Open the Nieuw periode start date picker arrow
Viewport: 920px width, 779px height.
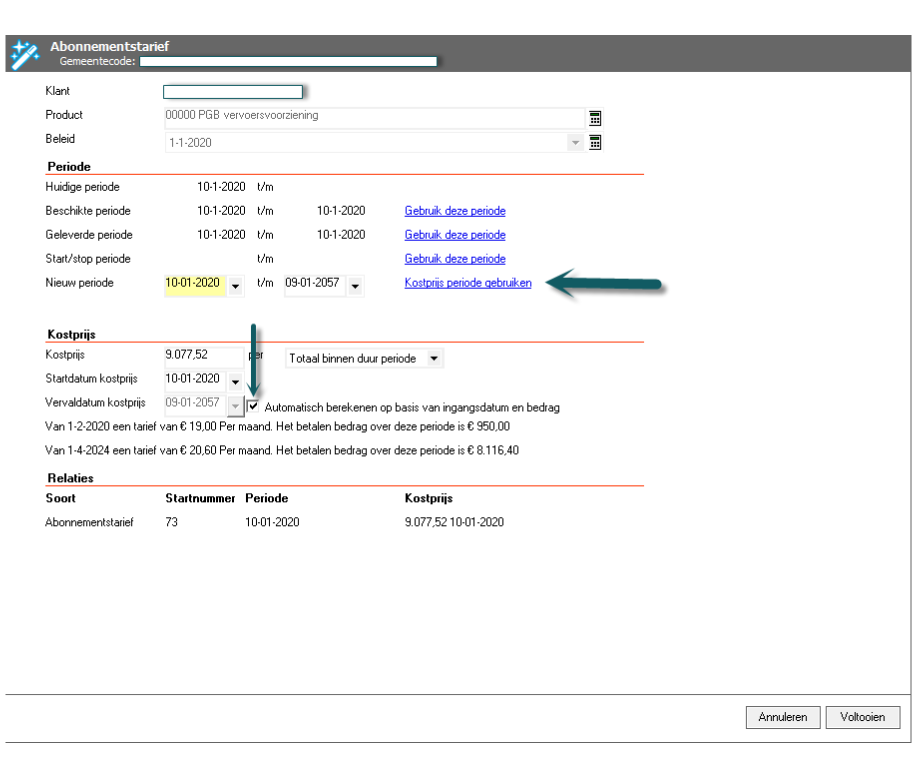235,286
